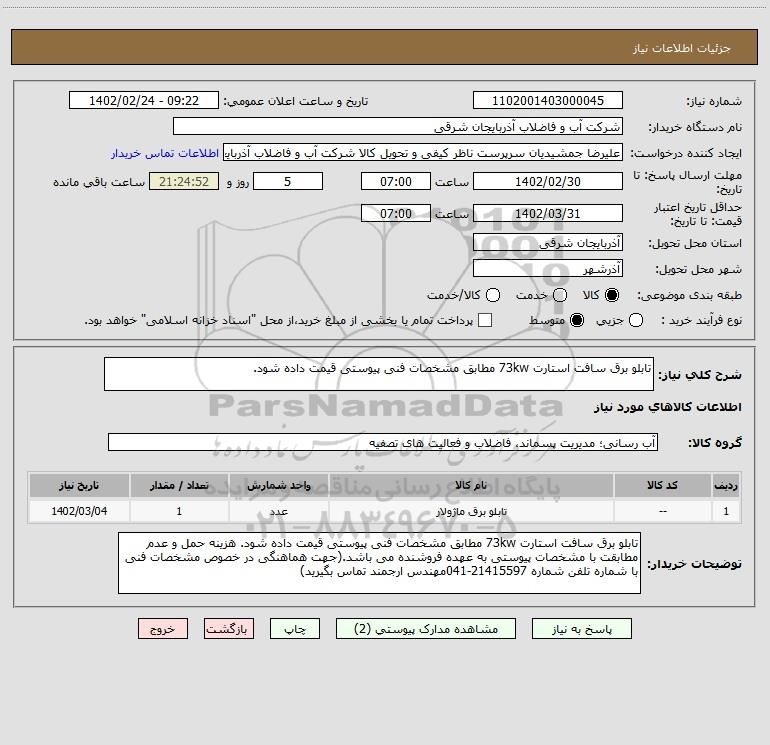Click the delivery province field آذربایجان شرقی

click(x=548, y=243)
